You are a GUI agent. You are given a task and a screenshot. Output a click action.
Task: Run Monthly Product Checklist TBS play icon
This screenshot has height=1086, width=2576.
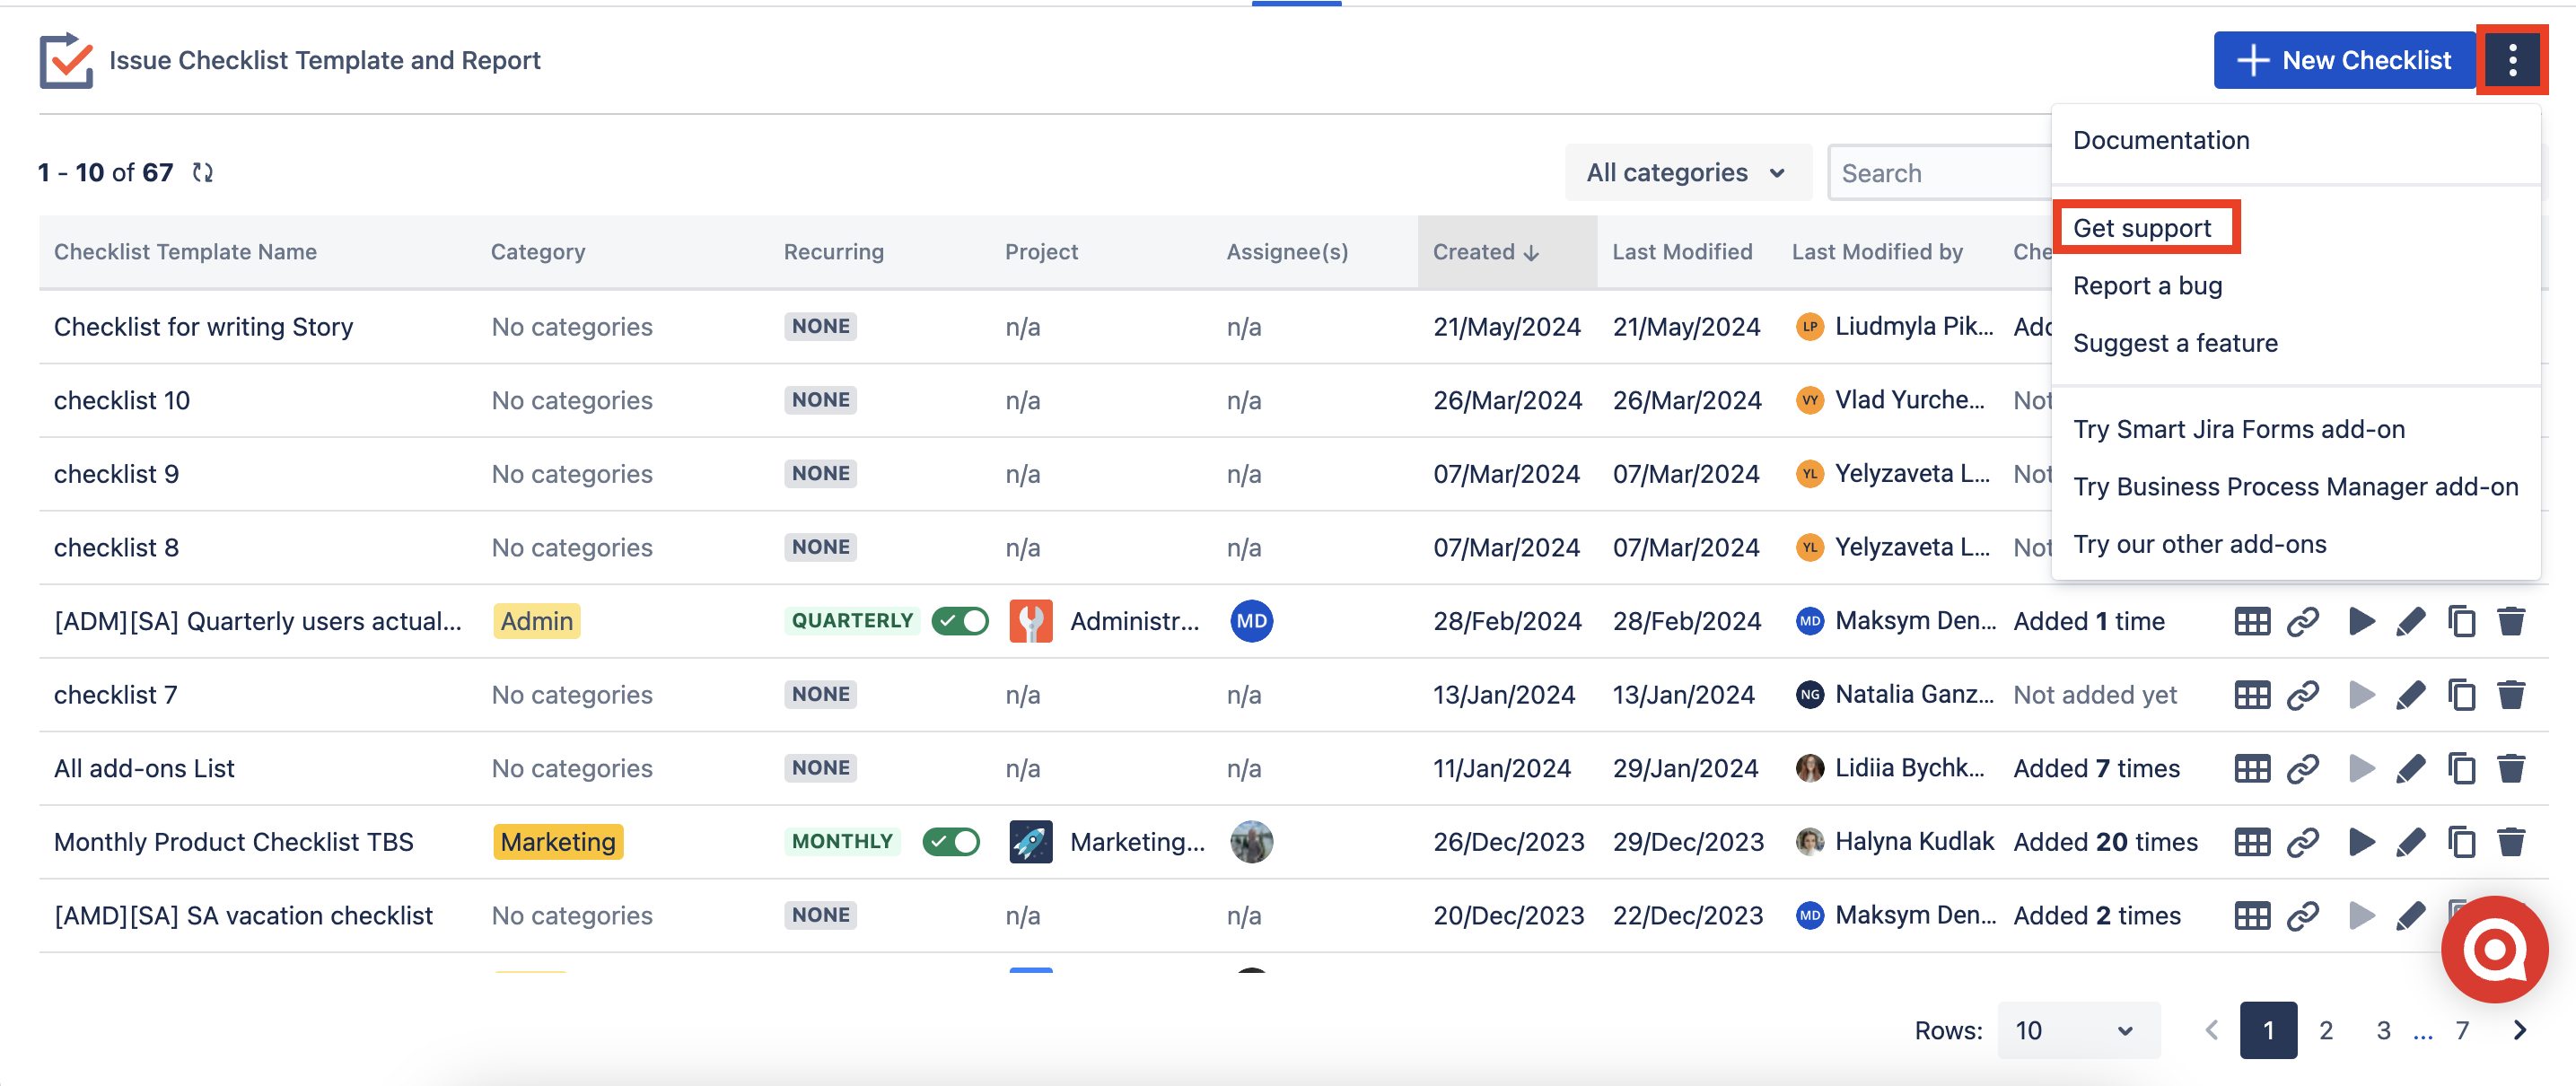click(2361, 842)
